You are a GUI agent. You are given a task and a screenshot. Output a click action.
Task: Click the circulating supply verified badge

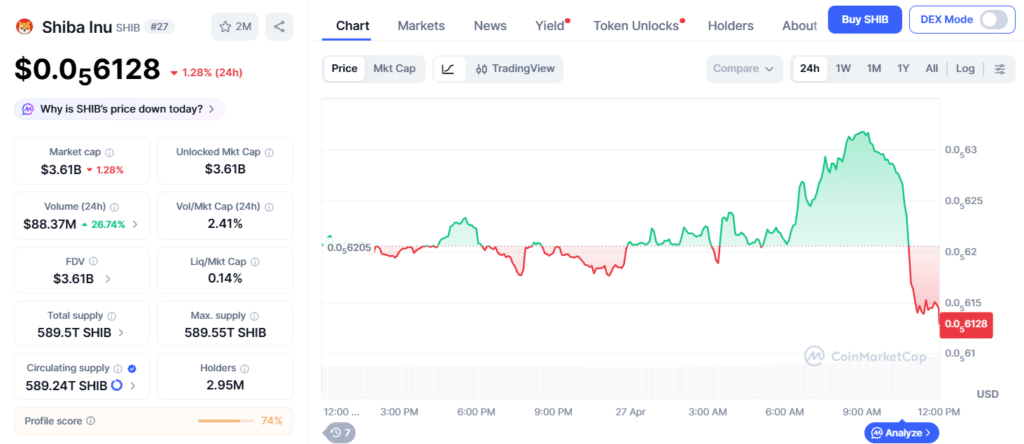click(132, 368)
